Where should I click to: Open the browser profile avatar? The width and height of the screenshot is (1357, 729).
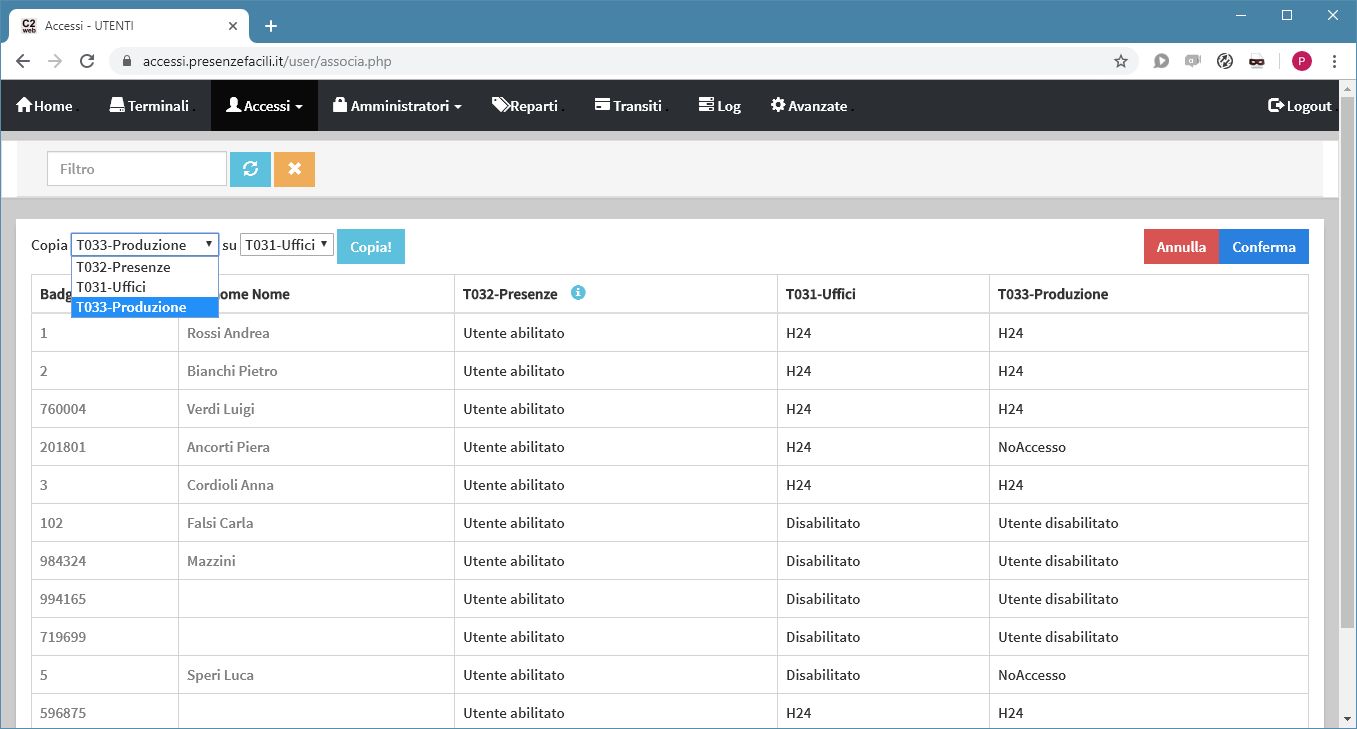point(1301,61)
